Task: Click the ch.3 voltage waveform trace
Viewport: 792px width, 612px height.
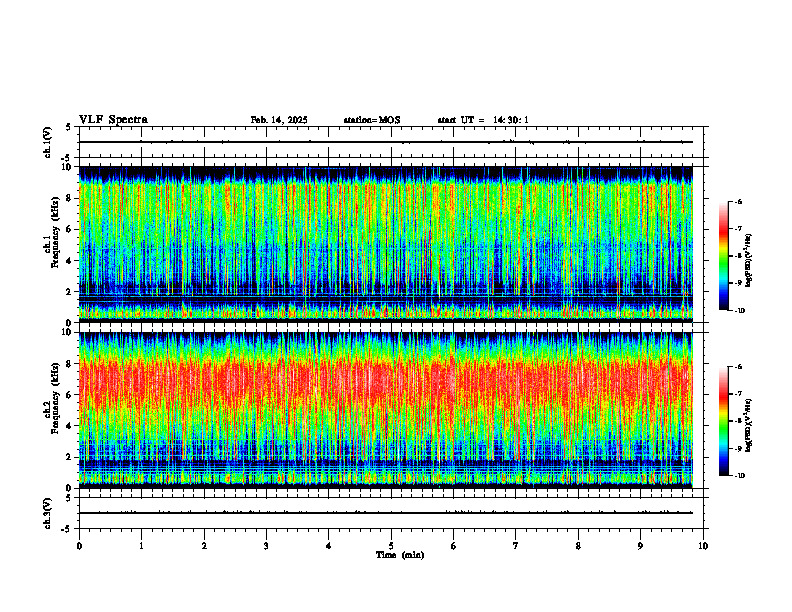Action: (385, 513)
